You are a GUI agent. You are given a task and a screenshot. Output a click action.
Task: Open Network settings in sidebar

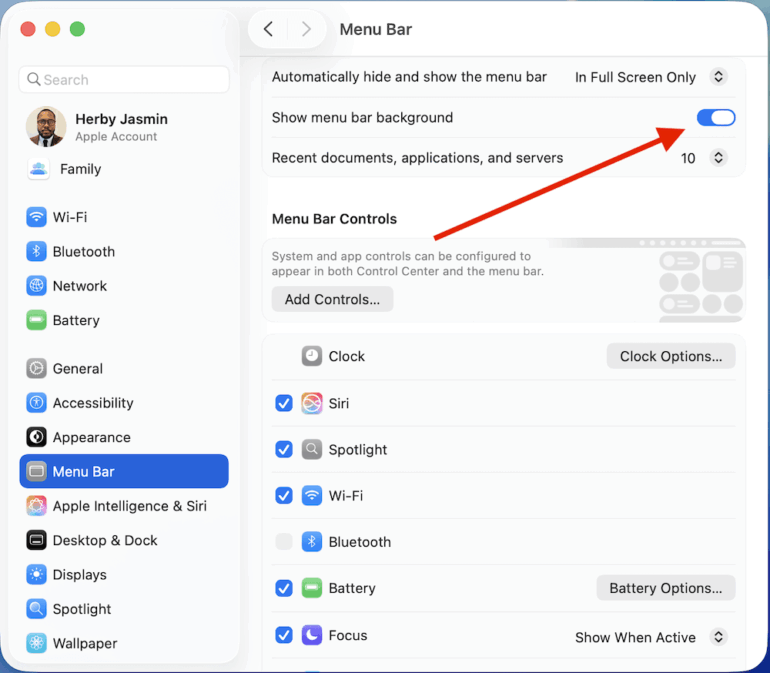124,286
